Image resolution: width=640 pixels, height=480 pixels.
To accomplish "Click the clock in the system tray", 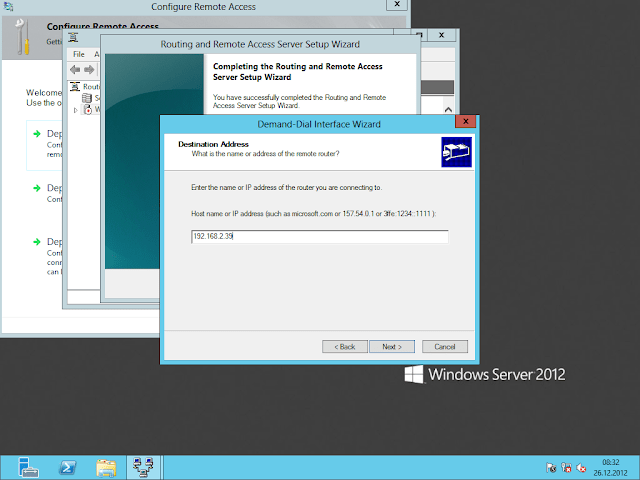I will point(610,467).
